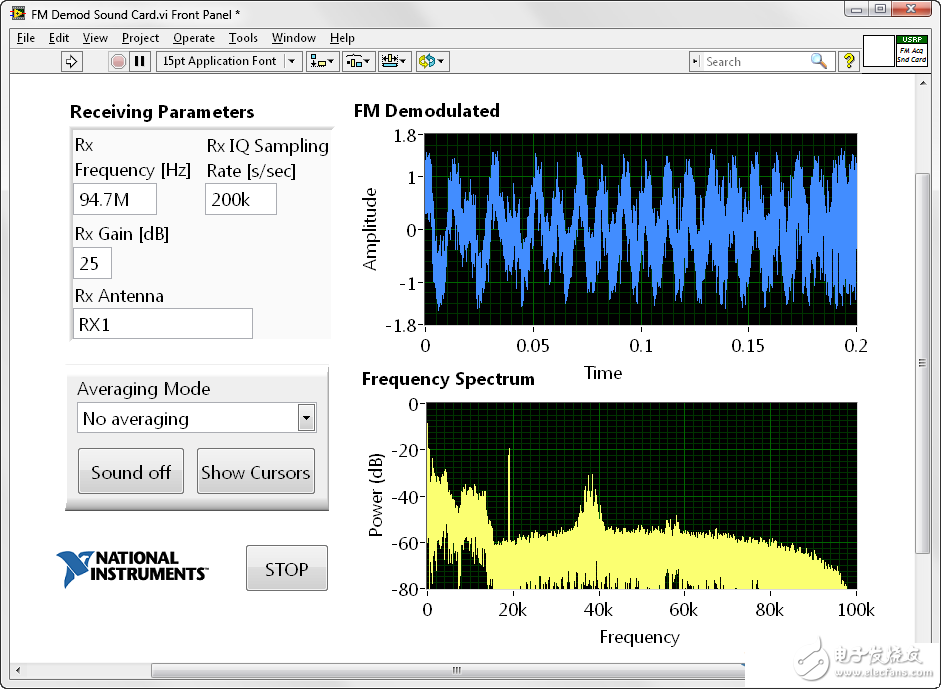Open the Tools menu

tap(243, 38)
